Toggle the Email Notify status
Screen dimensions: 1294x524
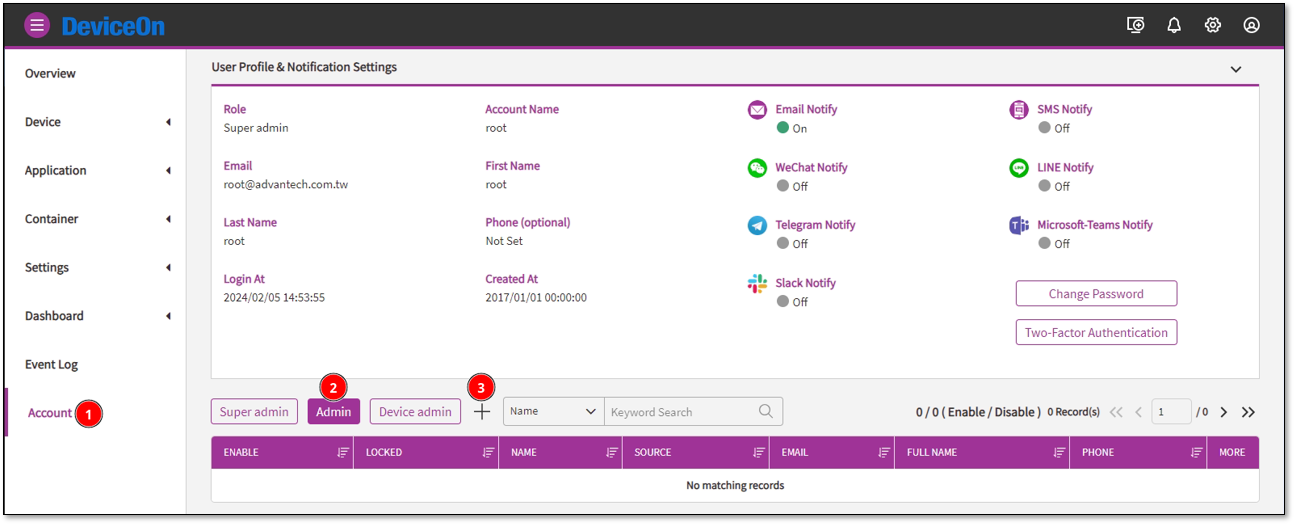(784, 128)
